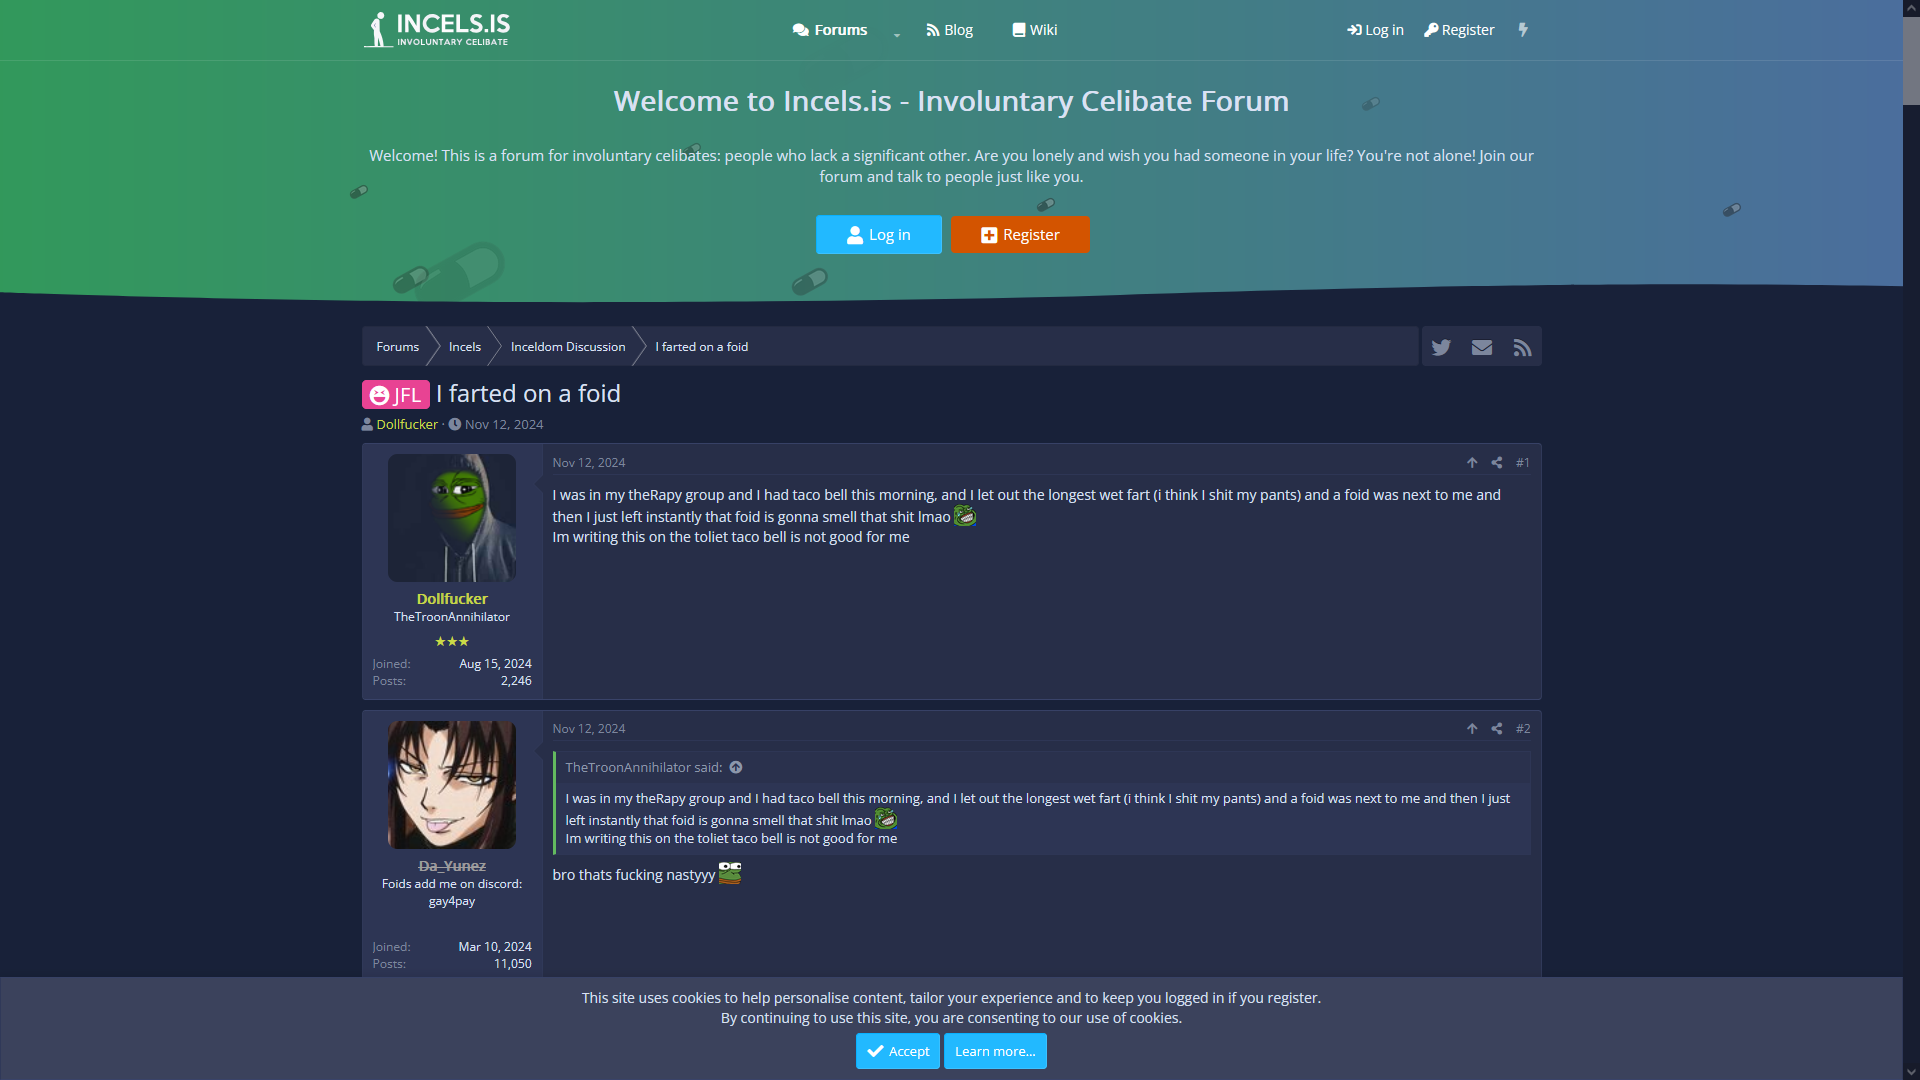Click up-arrow icon on post #1 header

click(1472, 463)
